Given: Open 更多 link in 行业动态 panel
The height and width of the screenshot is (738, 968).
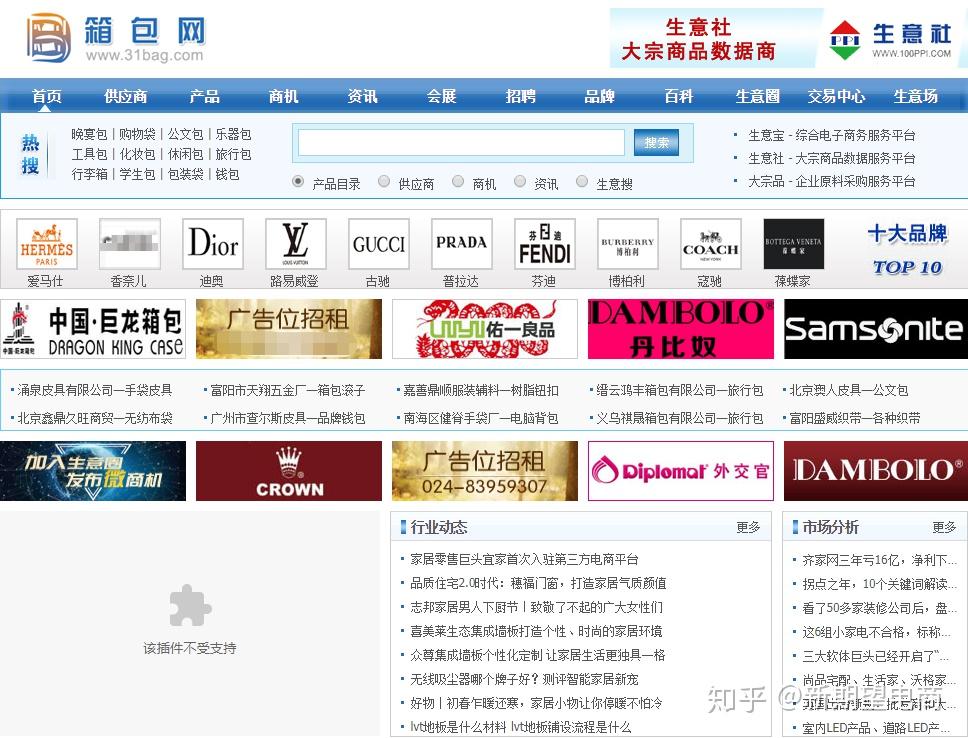Looking at the screenshot, I should 748,527.
